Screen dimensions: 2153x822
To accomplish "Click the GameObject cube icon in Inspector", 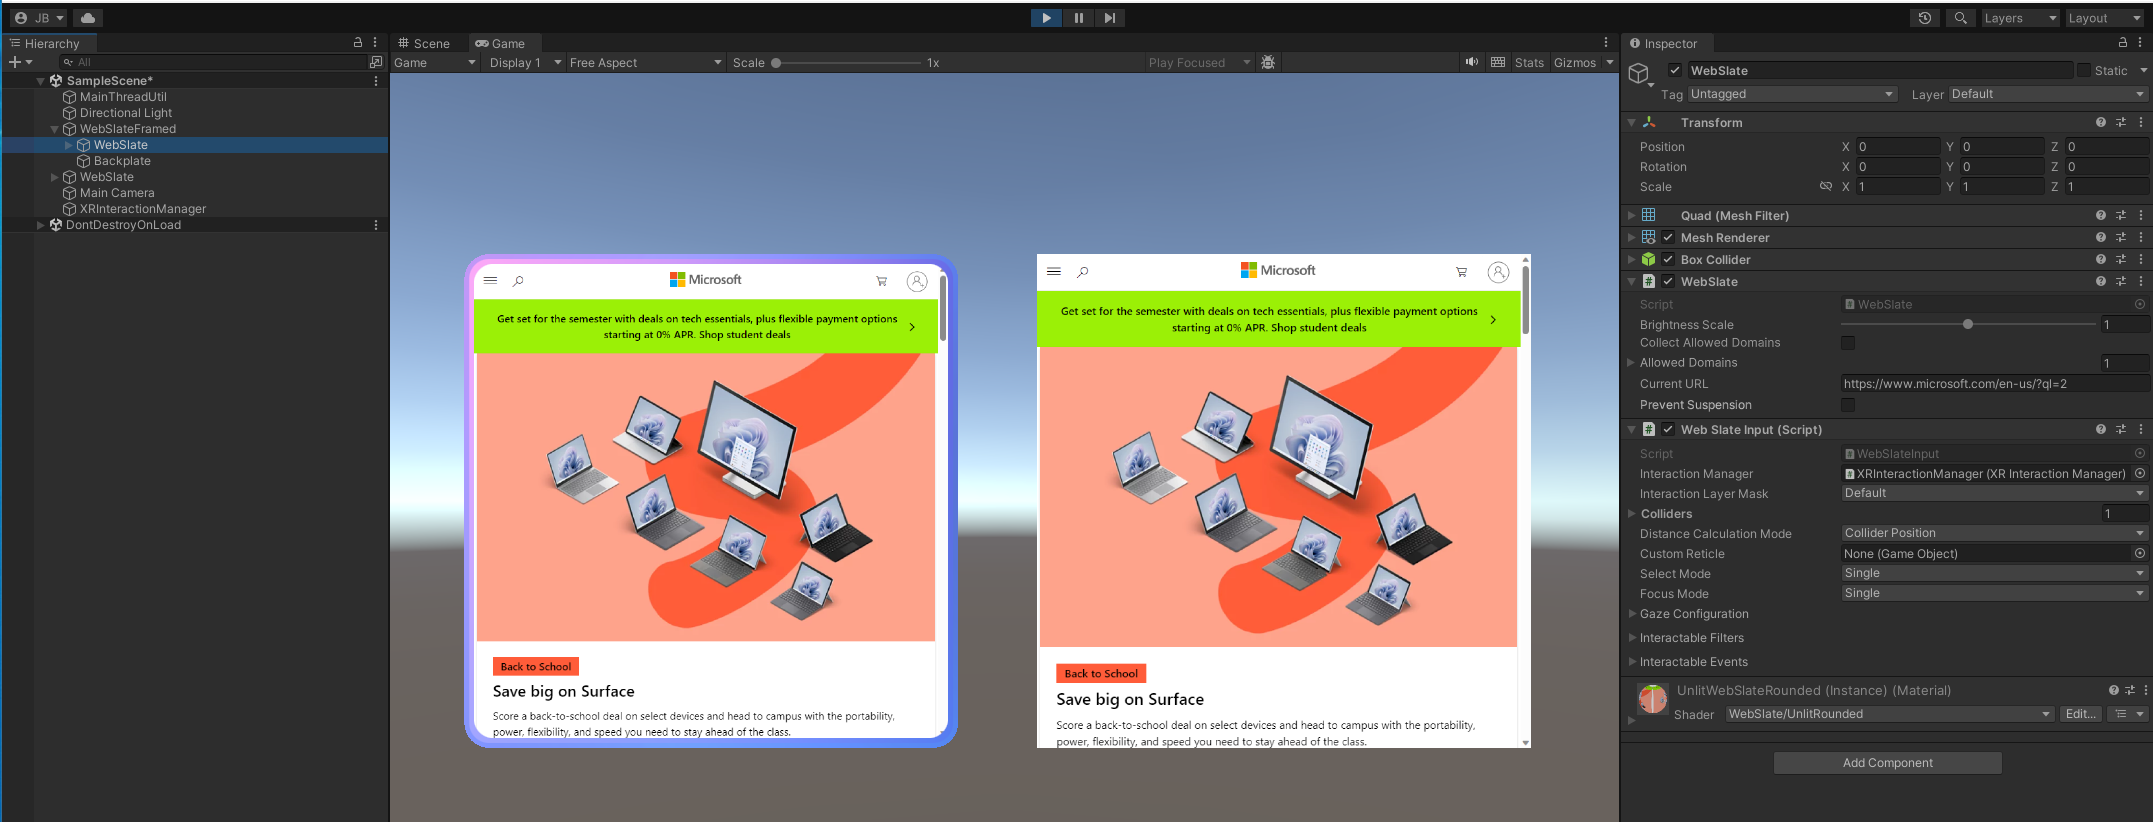I will [1638, 73].
